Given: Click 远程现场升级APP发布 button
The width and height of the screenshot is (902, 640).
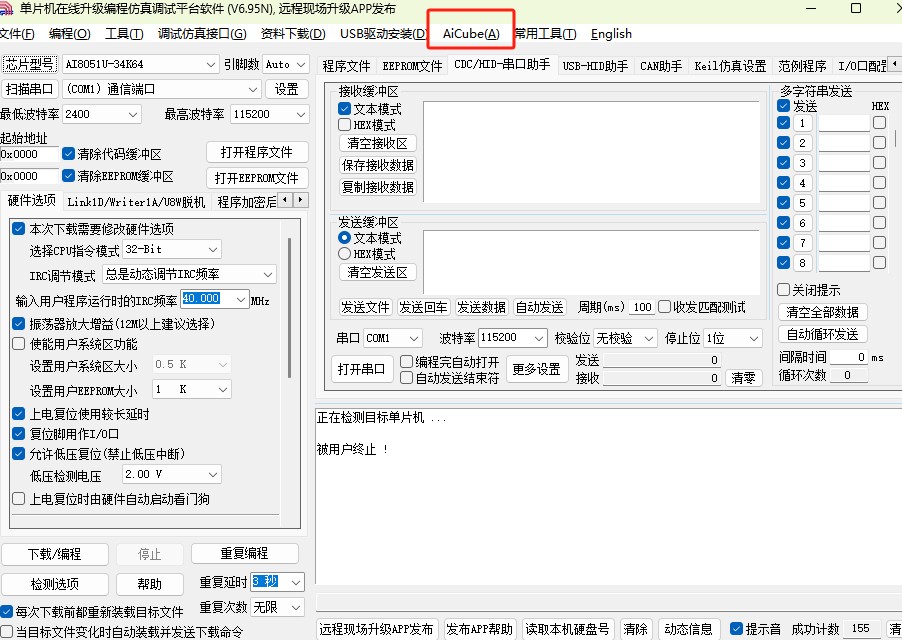Looking at the screenshot, I should point(377,629).
